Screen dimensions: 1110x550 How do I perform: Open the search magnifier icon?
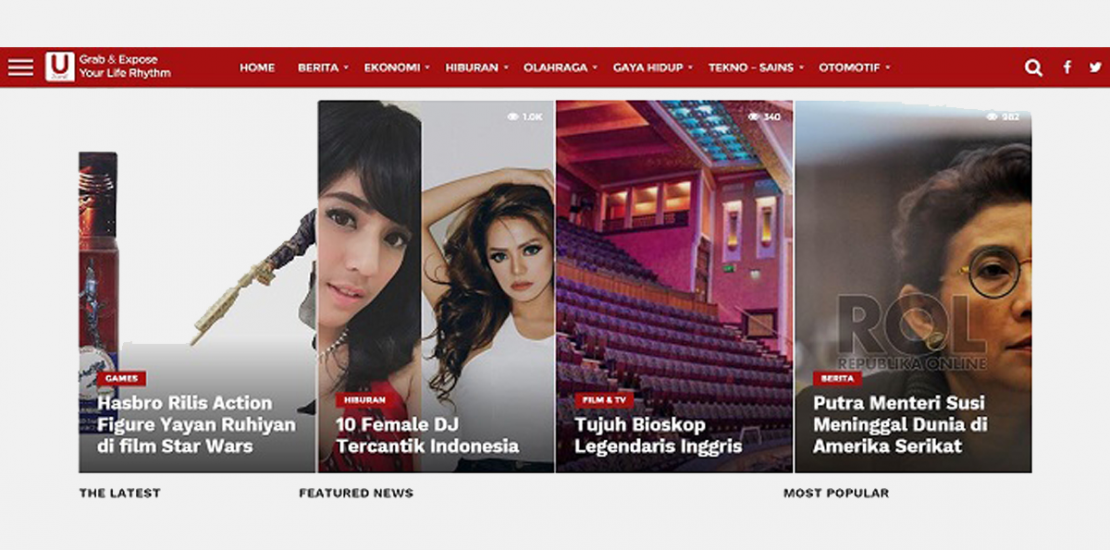coord(1034,68)
